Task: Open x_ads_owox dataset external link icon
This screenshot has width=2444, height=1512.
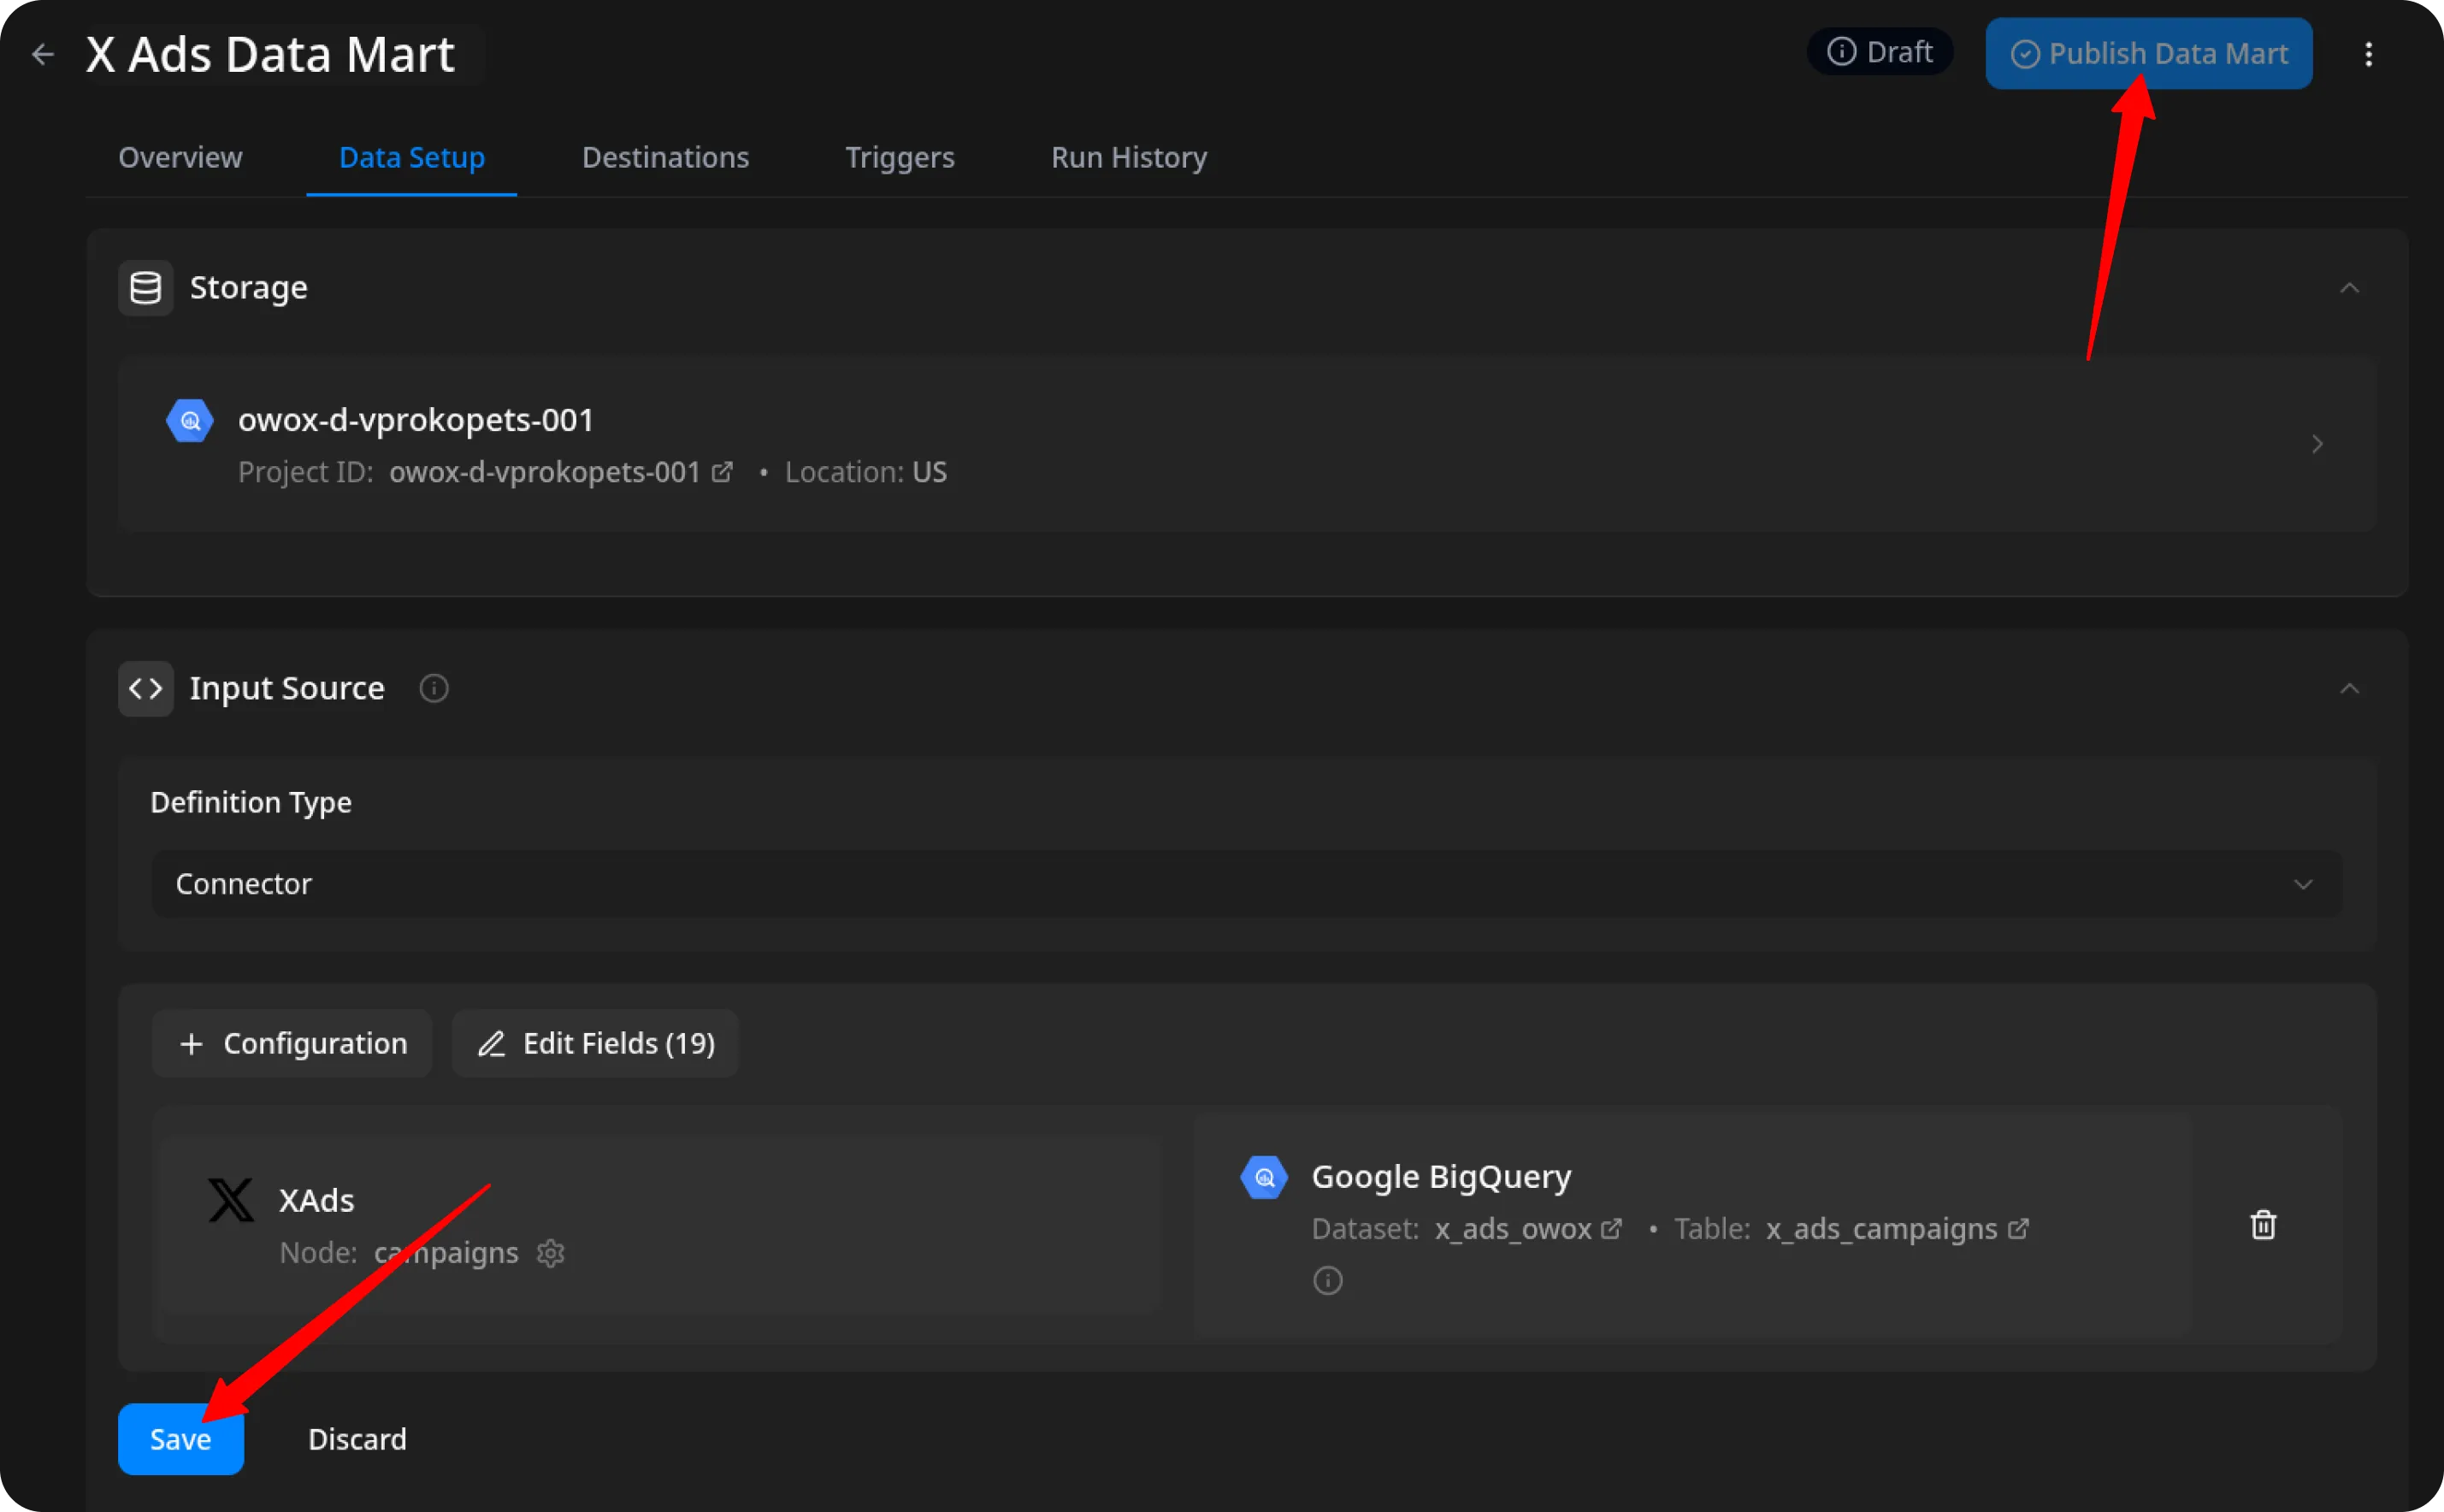Action: [1611, 1229]
